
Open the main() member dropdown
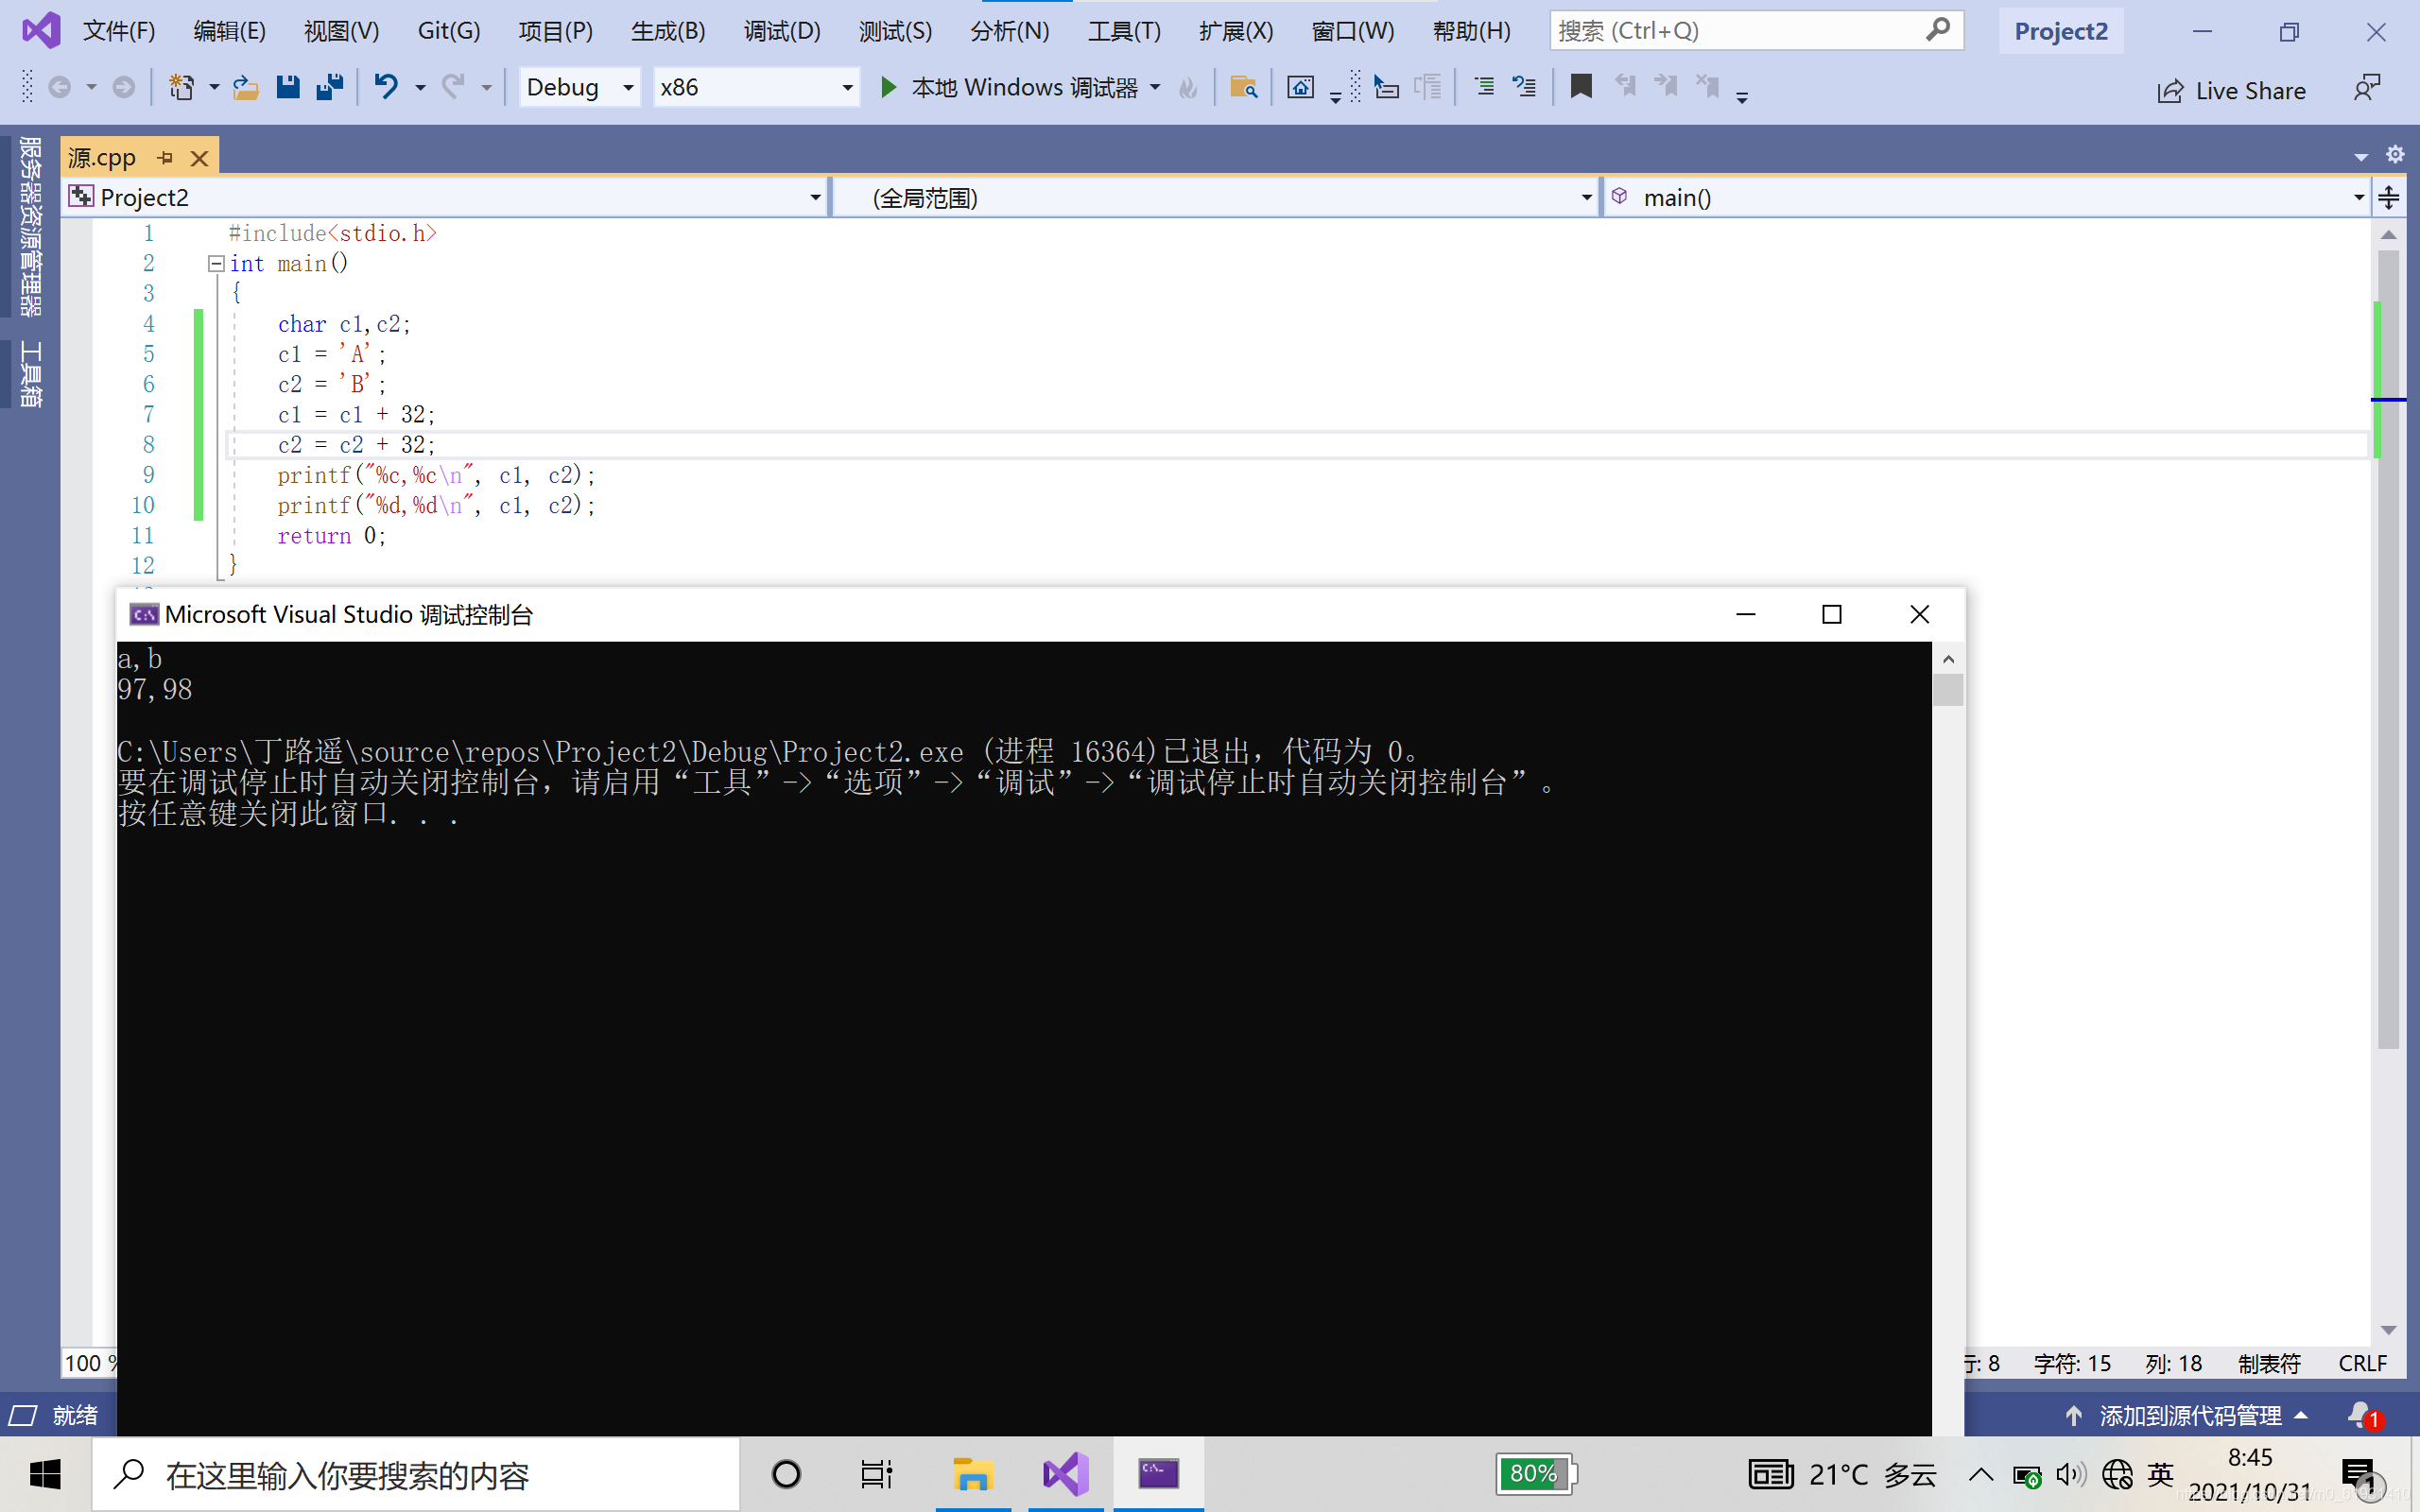click(1987, 197)
